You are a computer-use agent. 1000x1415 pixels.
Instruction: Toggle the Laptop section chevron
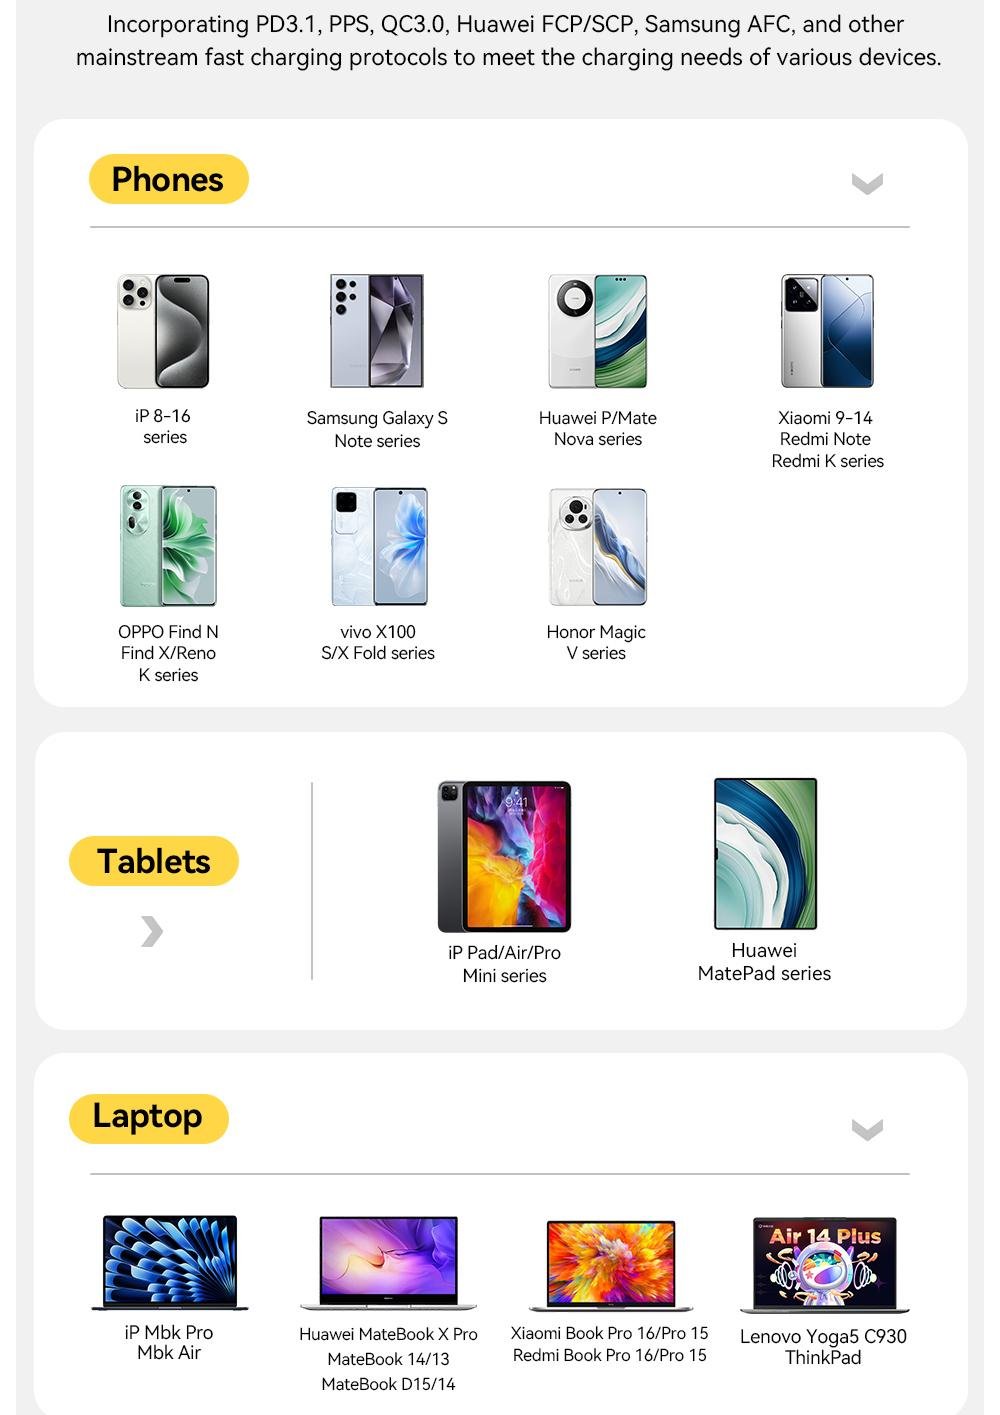pyautogui.click(x=867, y=1129)
